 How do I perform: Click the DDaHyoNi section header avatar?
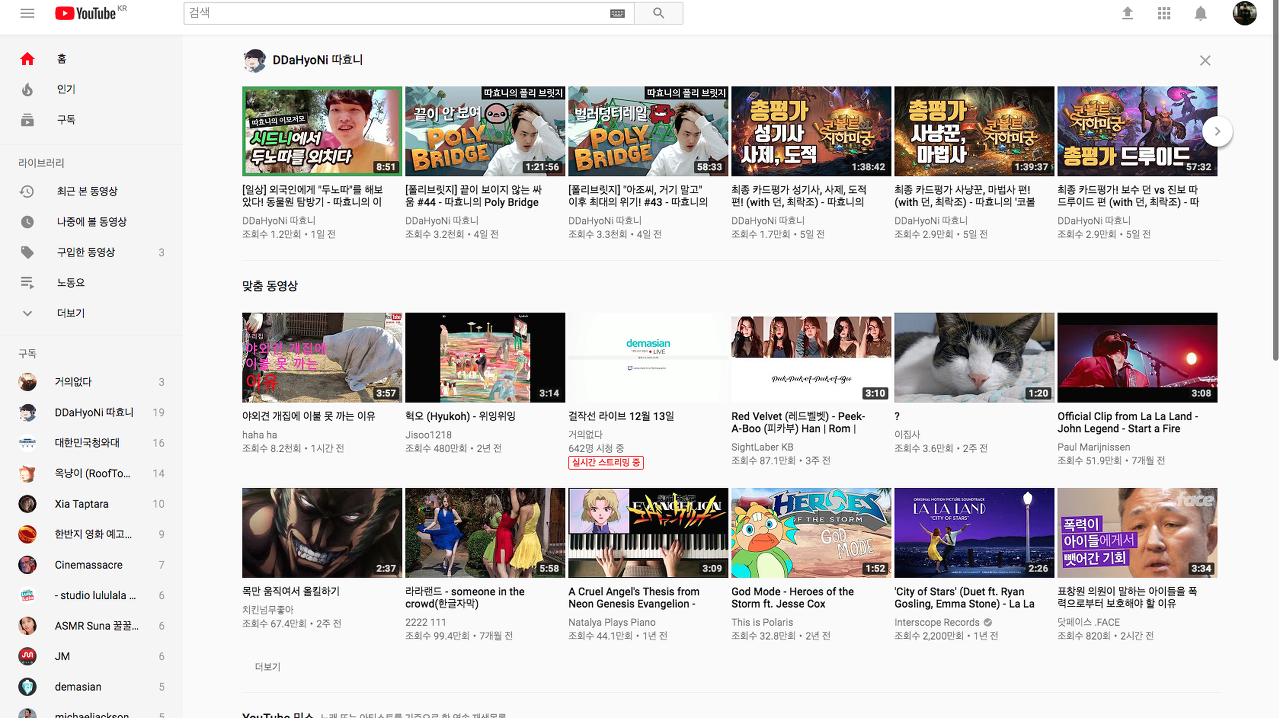click(254, 60)
